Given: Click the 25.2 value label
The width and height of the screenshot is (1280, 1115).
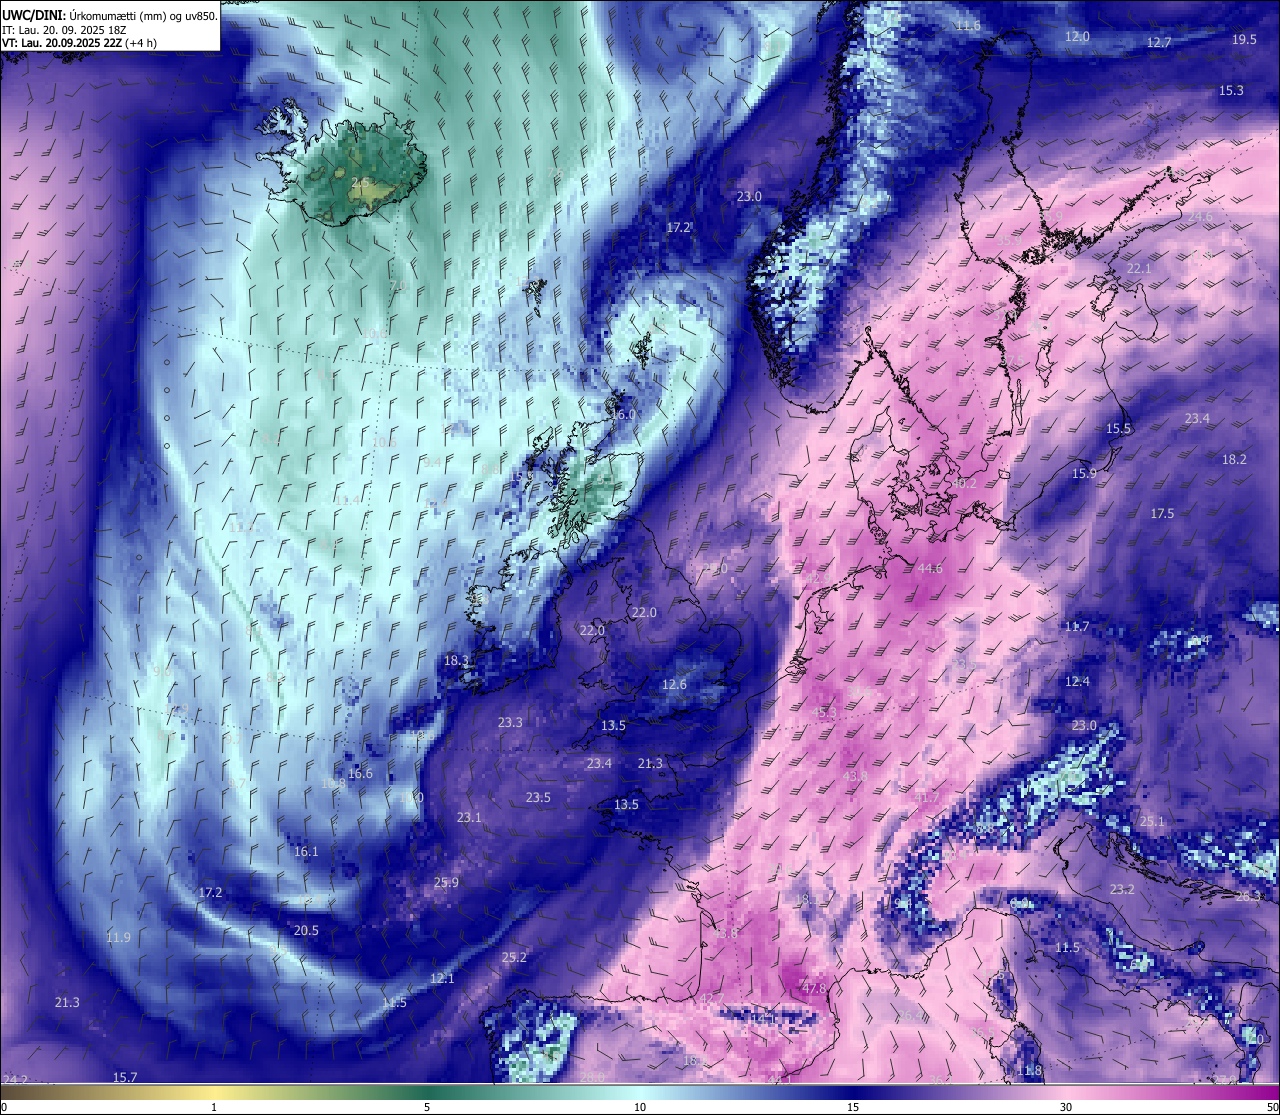Looking at the screenshot, I should click(514, 958).
